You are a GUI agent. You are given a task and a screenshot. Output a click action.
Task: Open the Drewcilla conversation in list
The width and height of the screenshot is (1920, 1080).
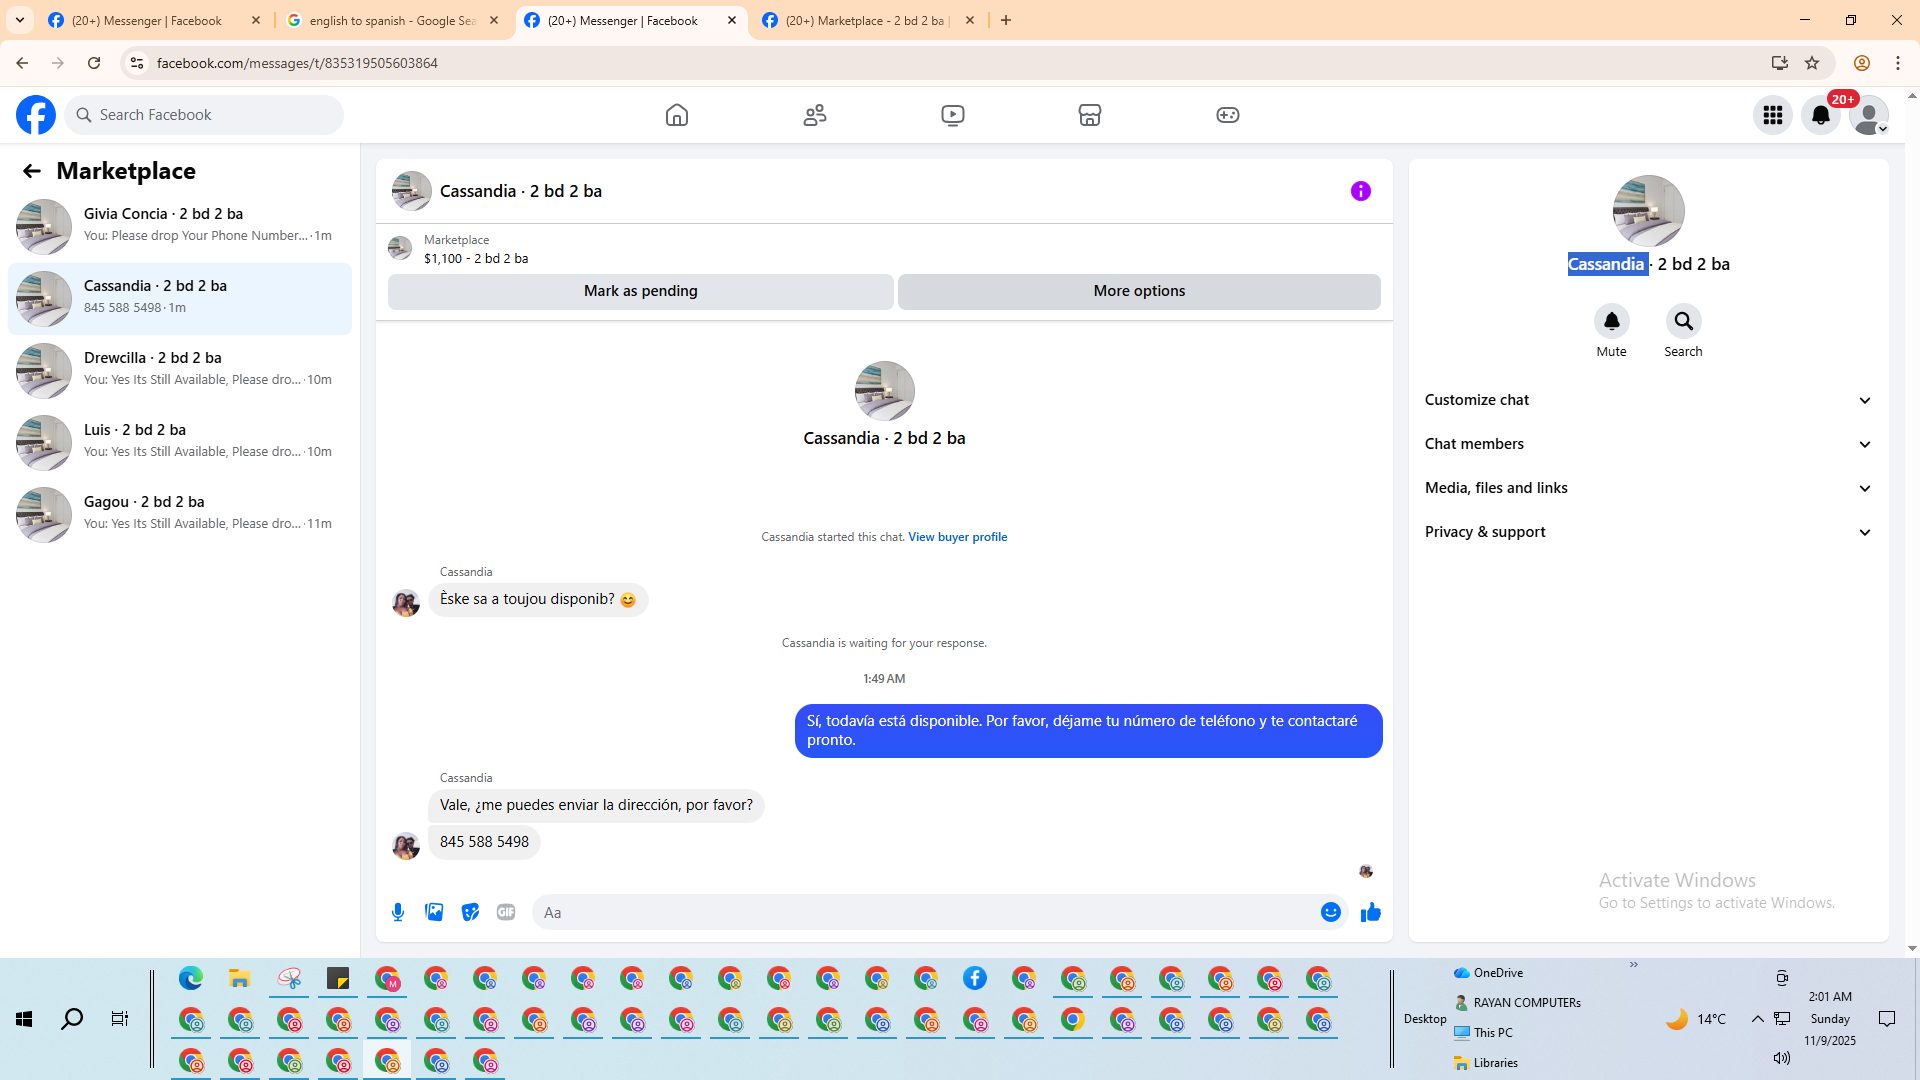click(180, 370)
